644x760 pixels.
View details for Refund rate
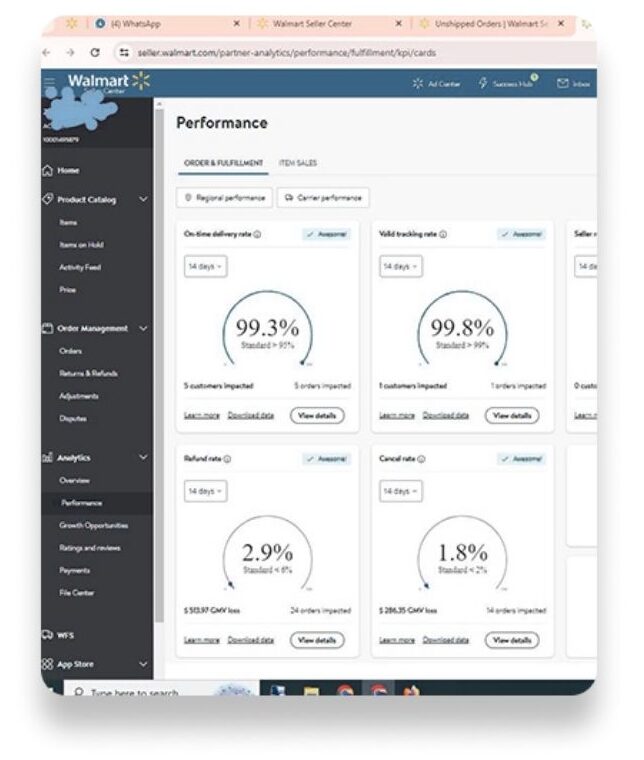point(317,640)
